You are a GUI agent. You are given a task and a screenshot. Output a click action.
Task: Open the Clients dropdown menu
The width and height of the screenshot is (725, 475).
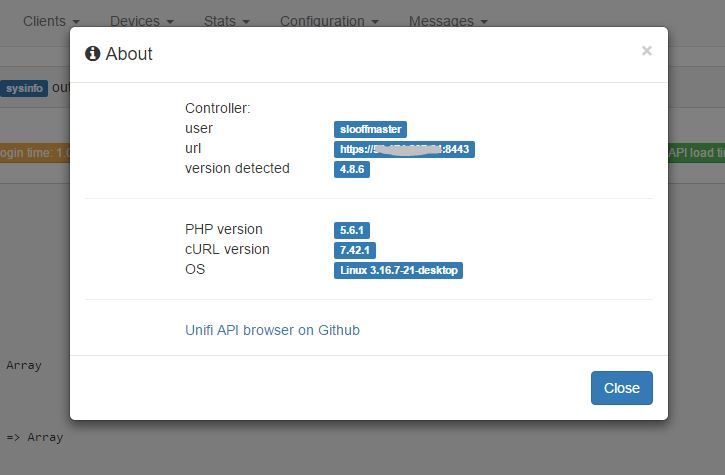51,20
